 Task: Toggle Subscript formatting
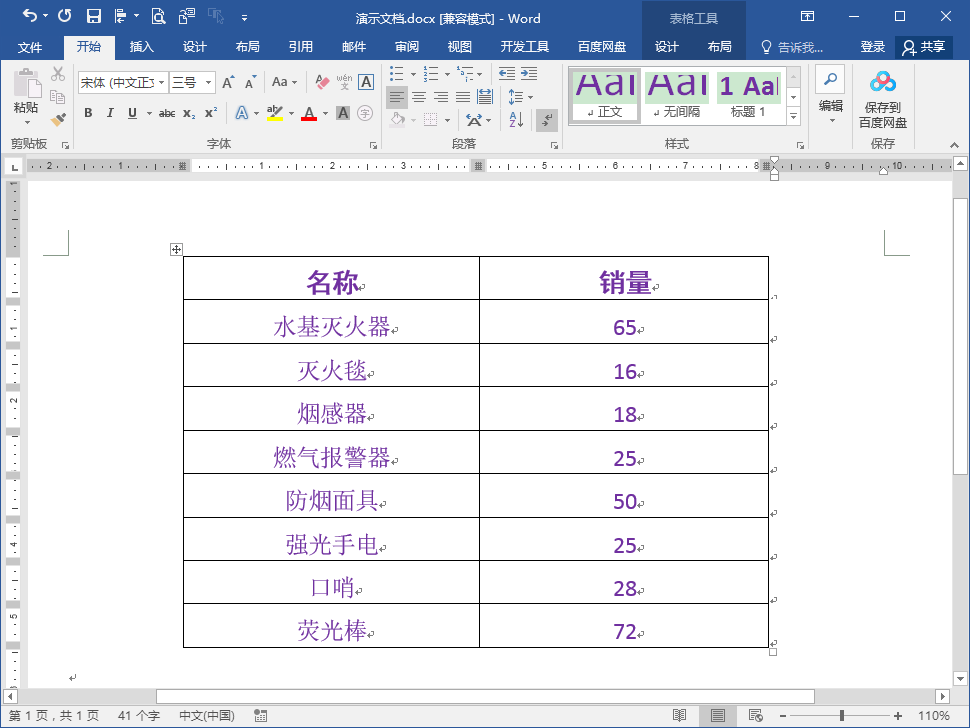pyautogui.click(x=189, y=113)
